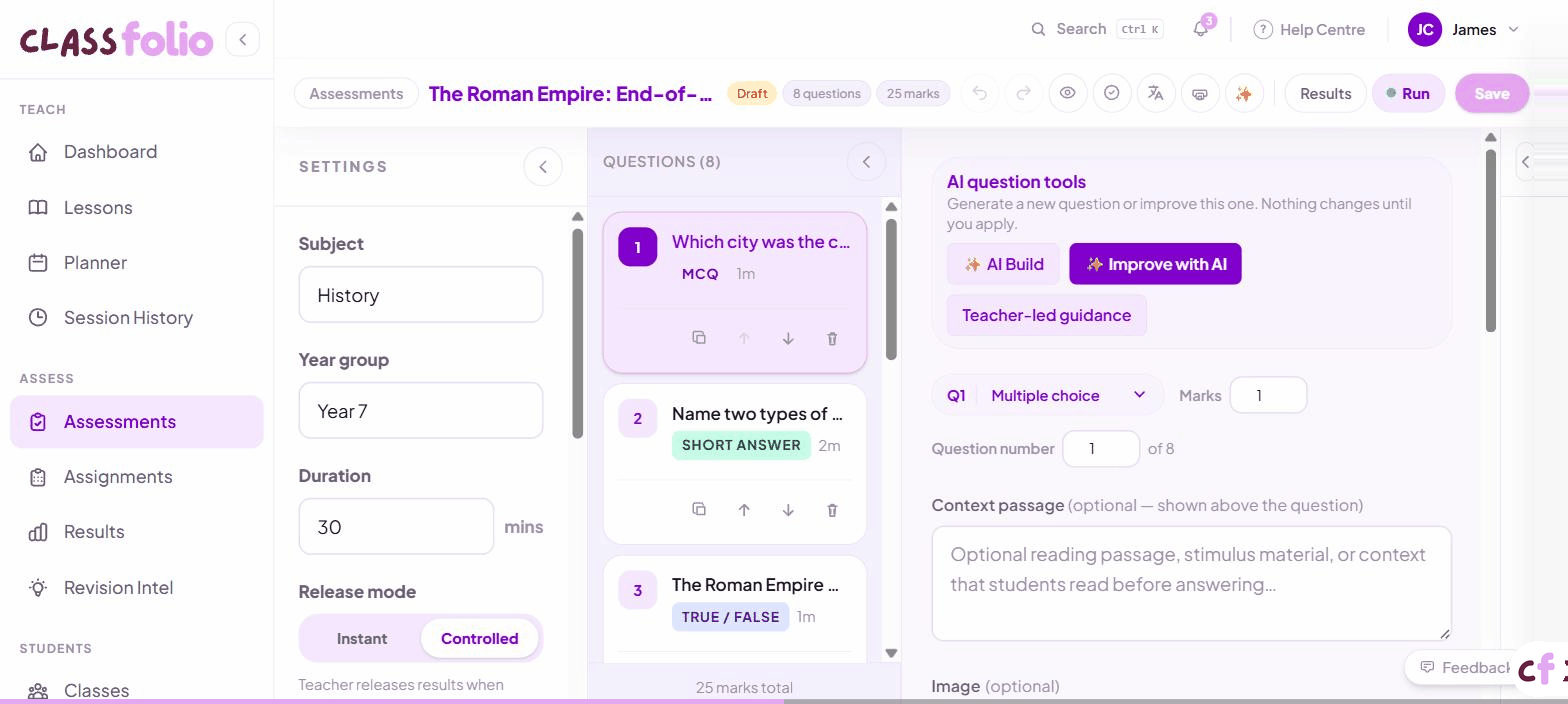Click the orange AI sparkle toolbar icon
This screenshot has width=1568, height=704.
click(x=1244, y=93)
